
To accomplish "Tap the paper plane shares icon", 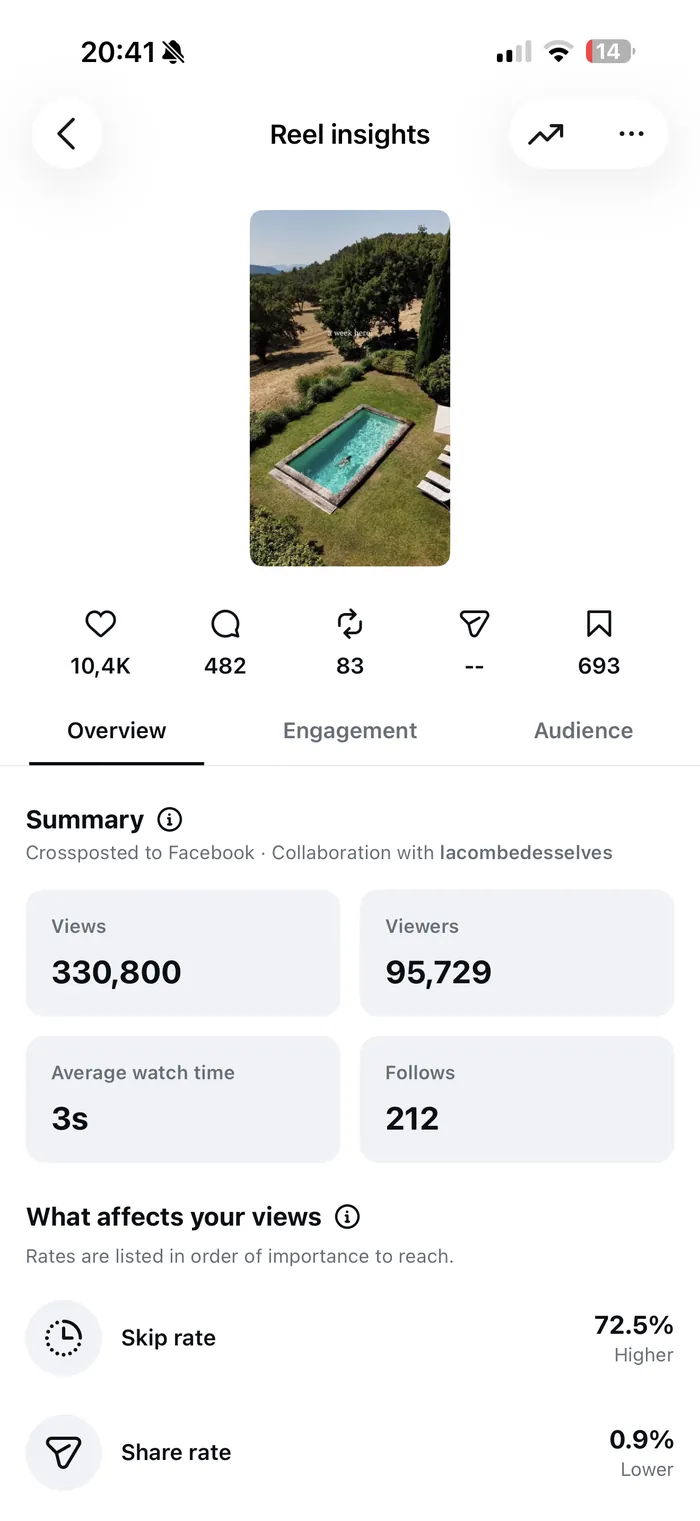I will click(x=474, y=624).
